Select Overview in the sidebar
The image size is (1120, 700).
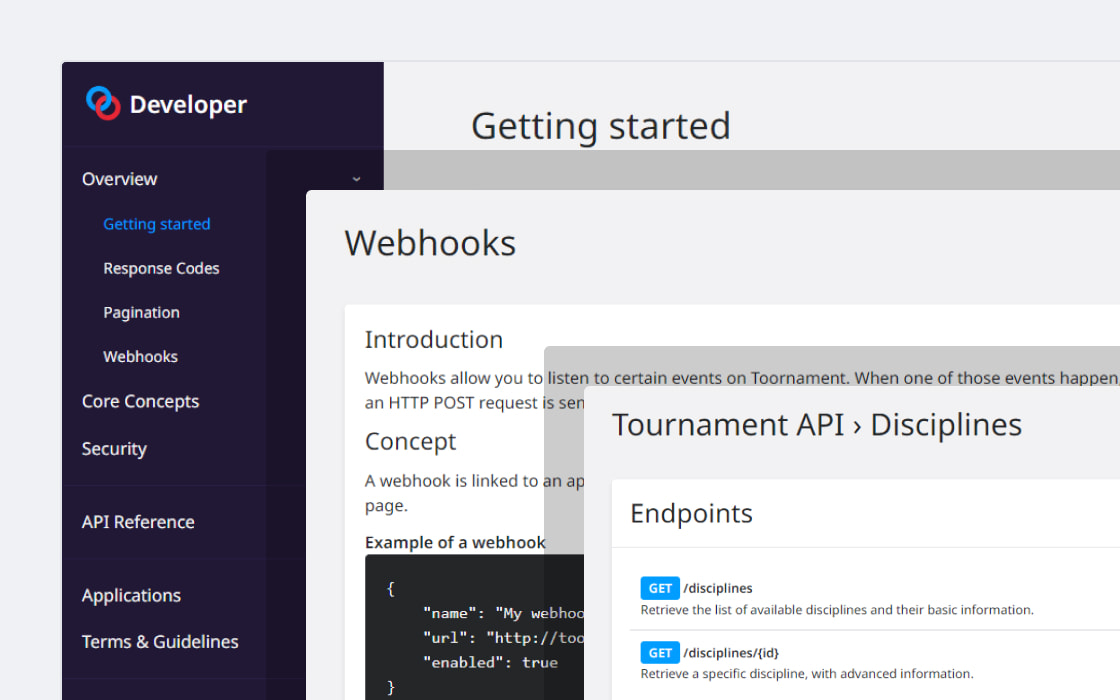click(x=120, y=179)
